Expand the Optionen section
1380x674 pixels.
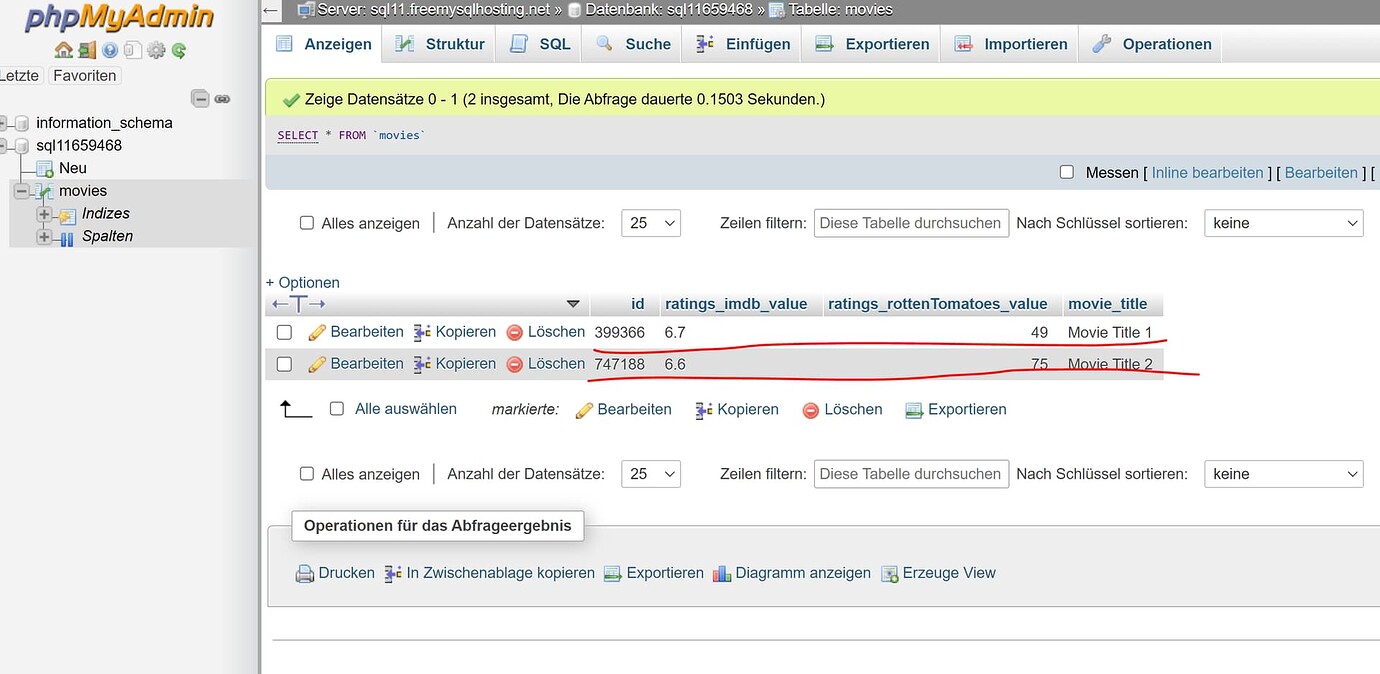click(x=302, y=282)
